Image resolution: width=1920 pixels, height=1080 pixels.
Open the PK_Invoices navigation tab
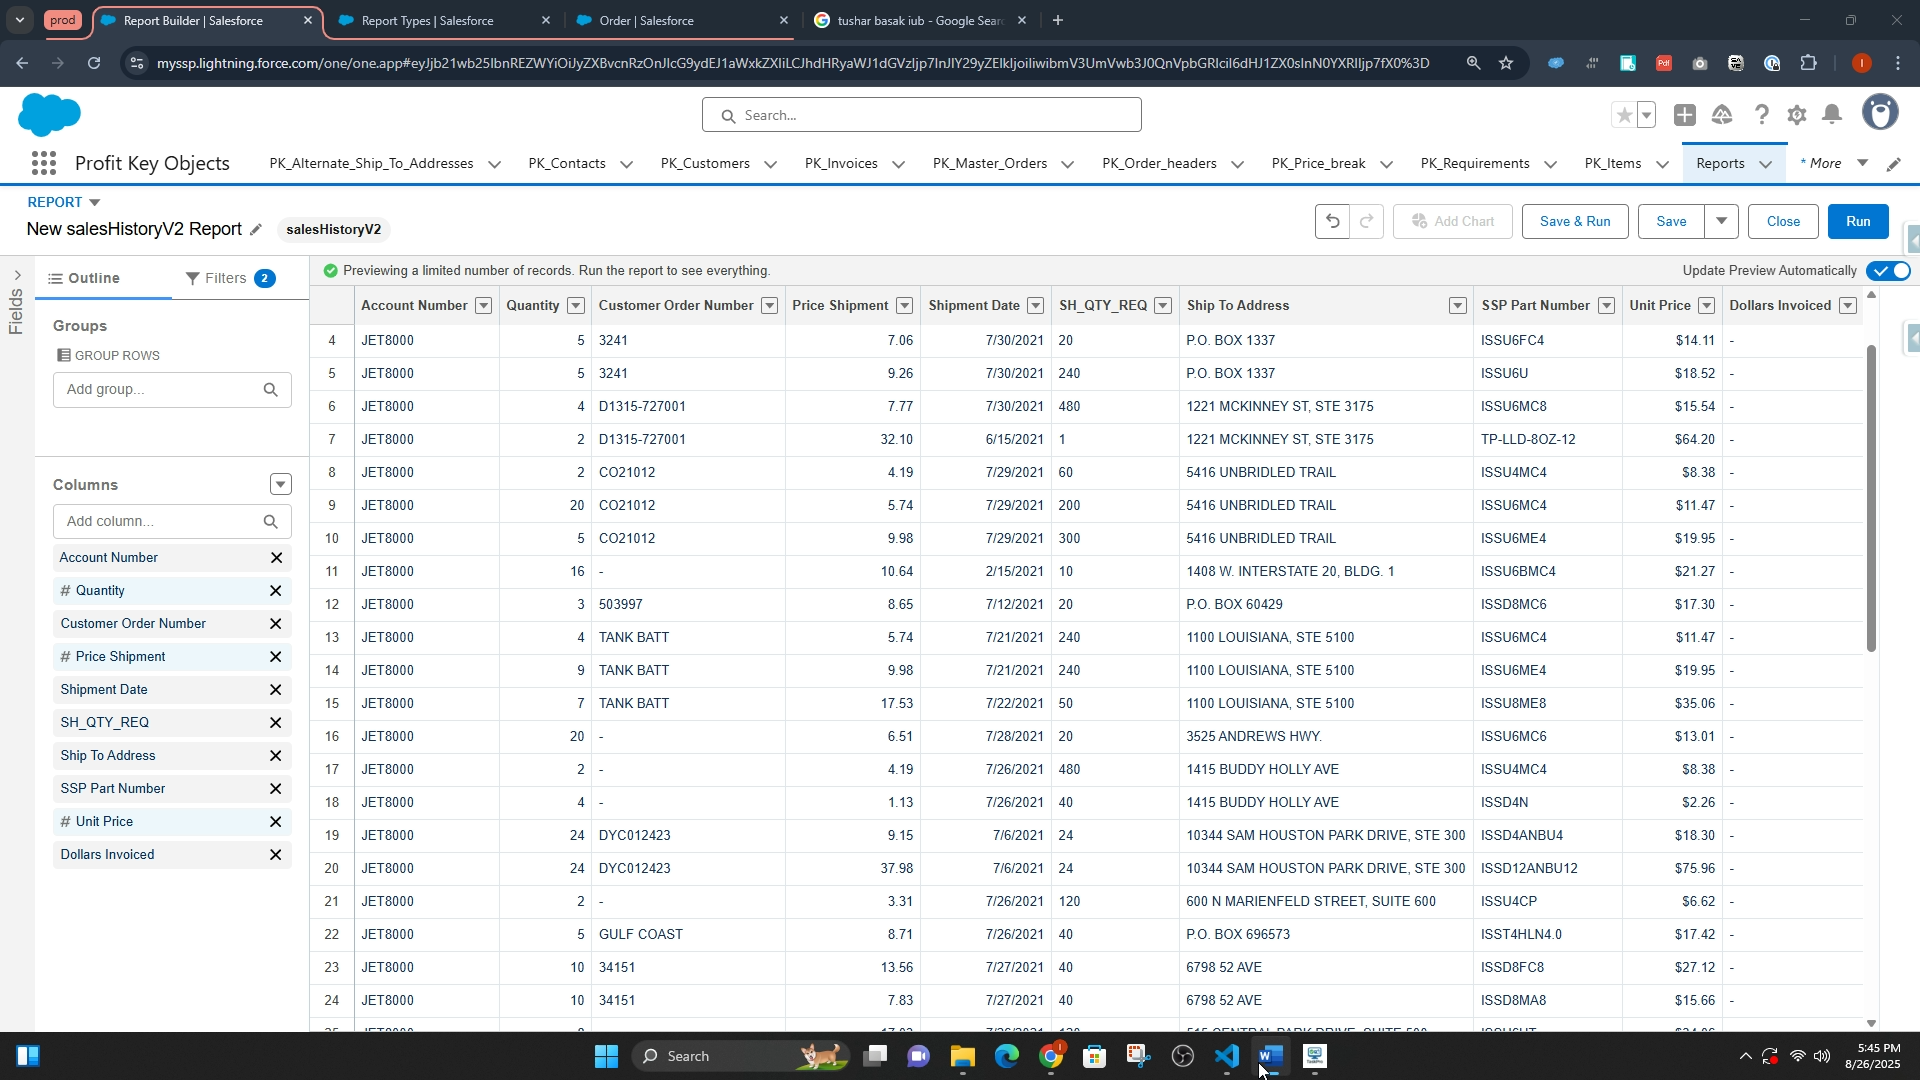841,164
